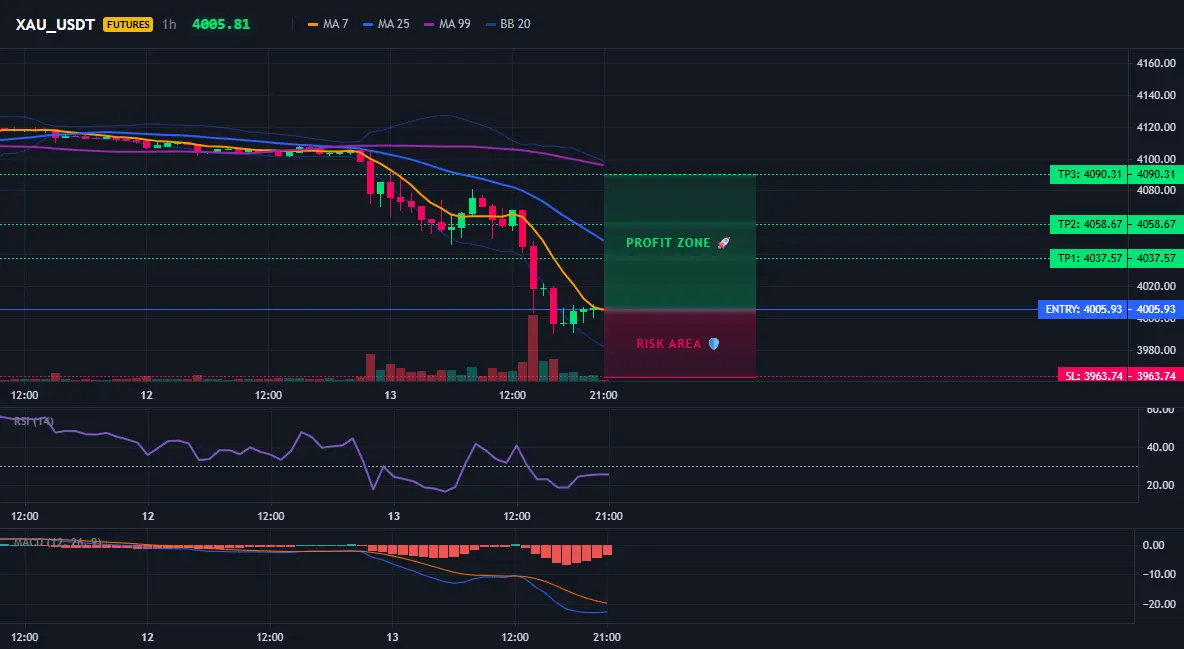Toggle the MA 99 legend entry
Image resolution: width=1184 pixels, height=649 pixels.
(448, 24)
